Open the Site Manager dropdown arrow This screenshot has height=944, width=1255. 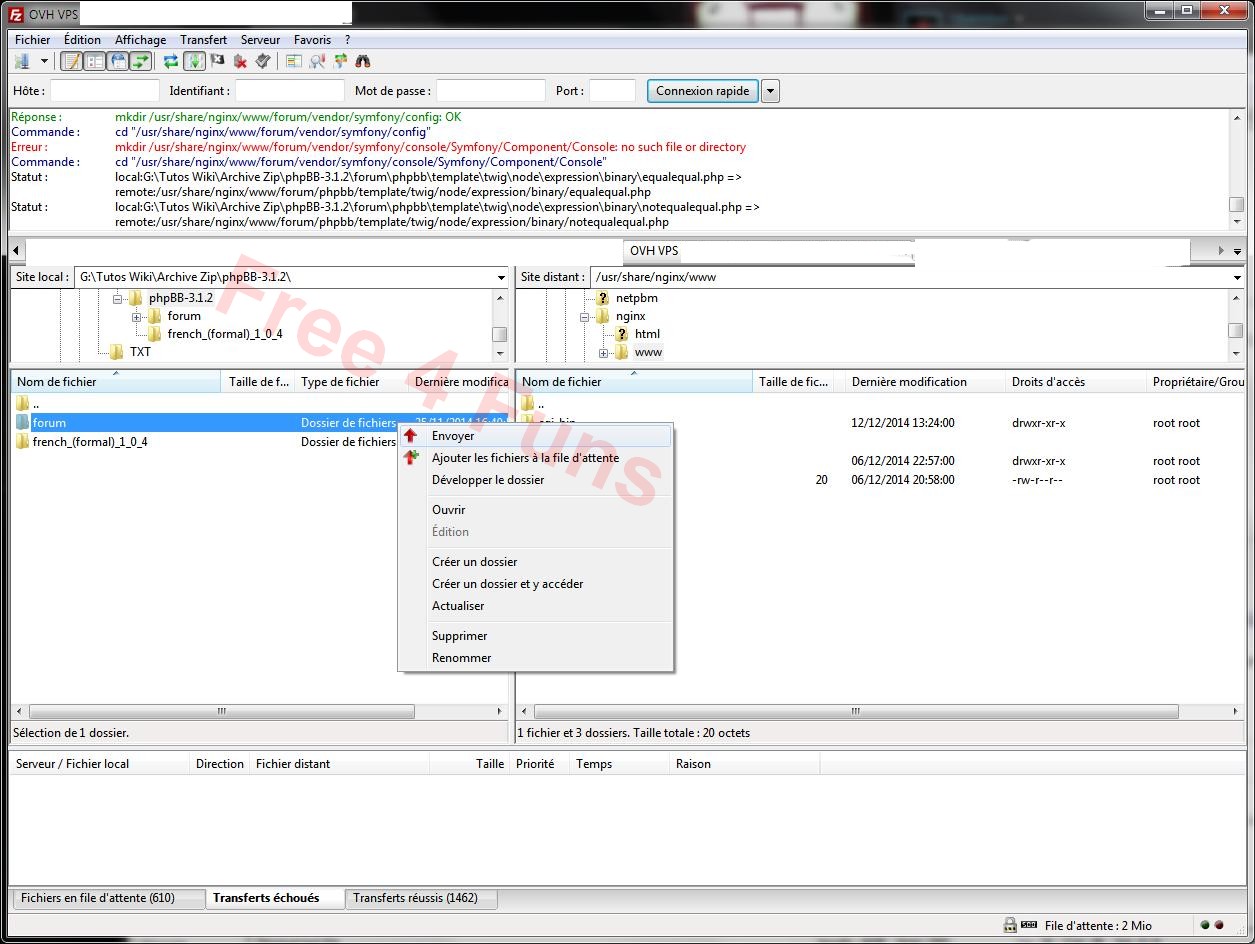[43, 60]
